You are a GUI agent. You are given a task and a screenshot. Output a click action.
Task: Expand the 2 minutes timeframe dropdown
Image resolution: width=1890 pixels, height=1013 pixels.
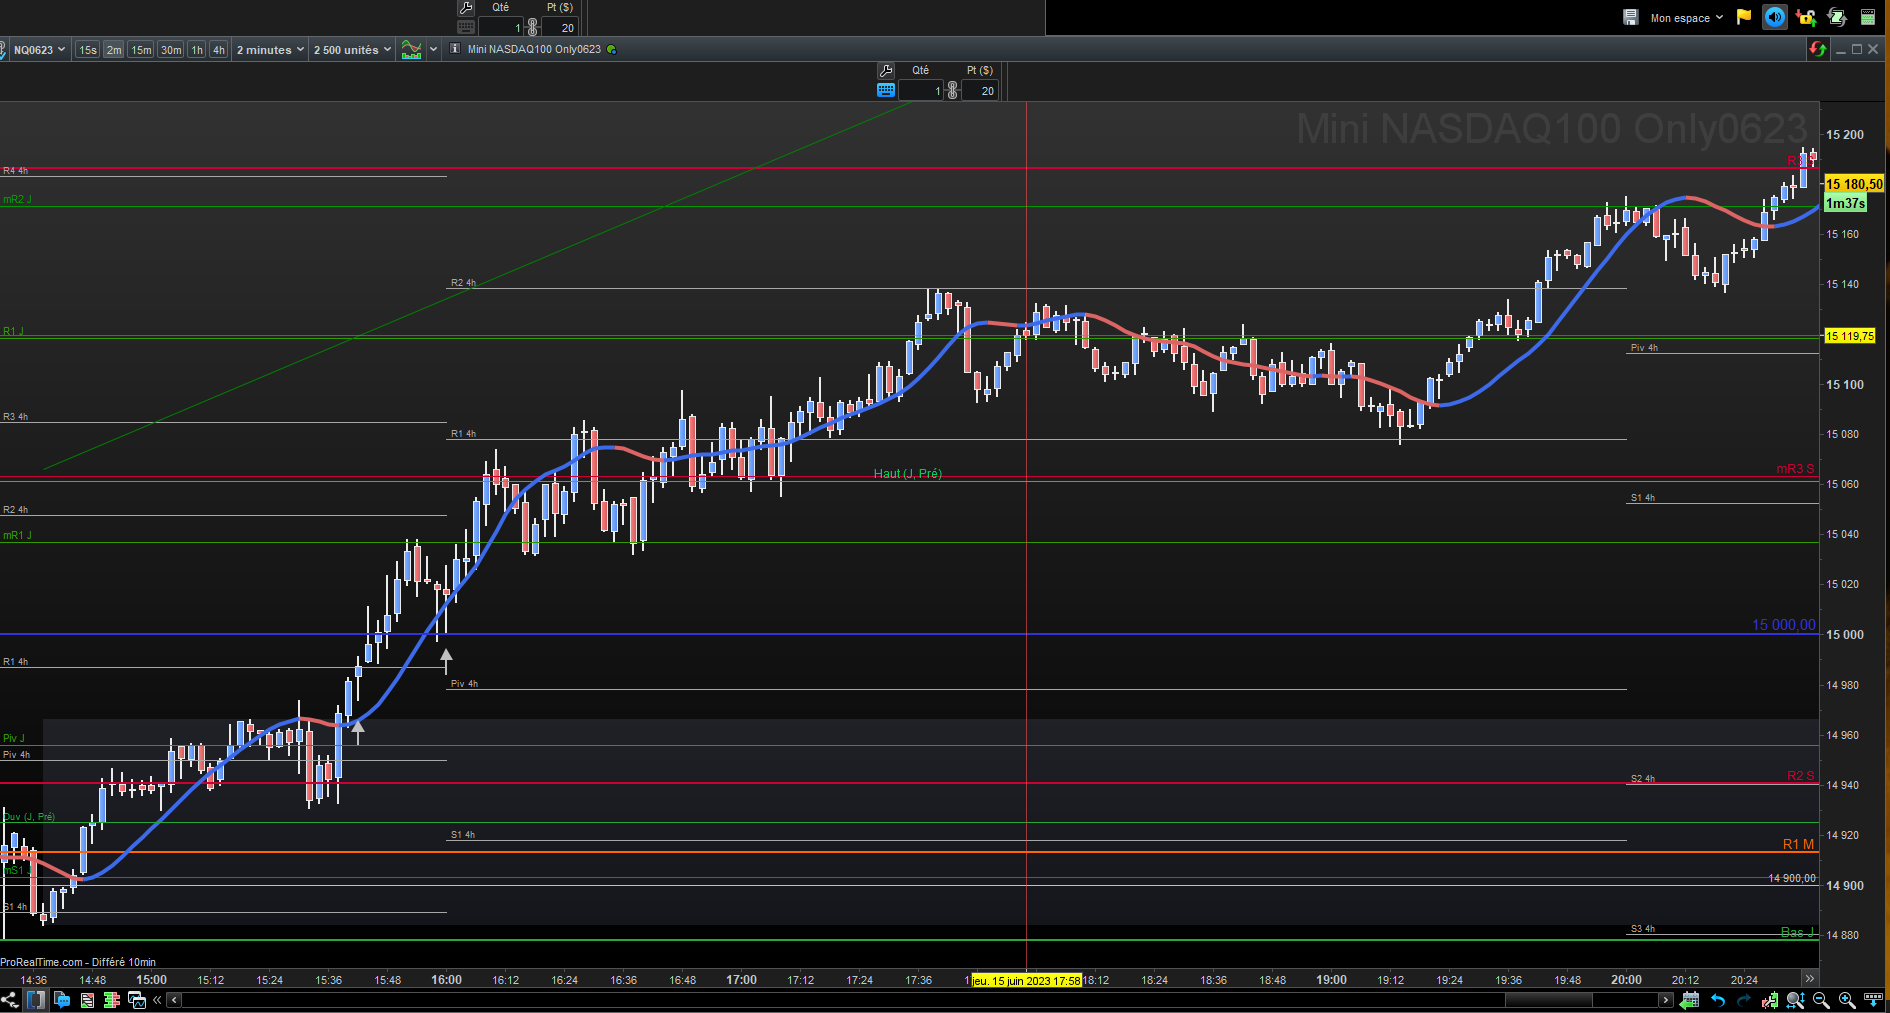point(270,49)
